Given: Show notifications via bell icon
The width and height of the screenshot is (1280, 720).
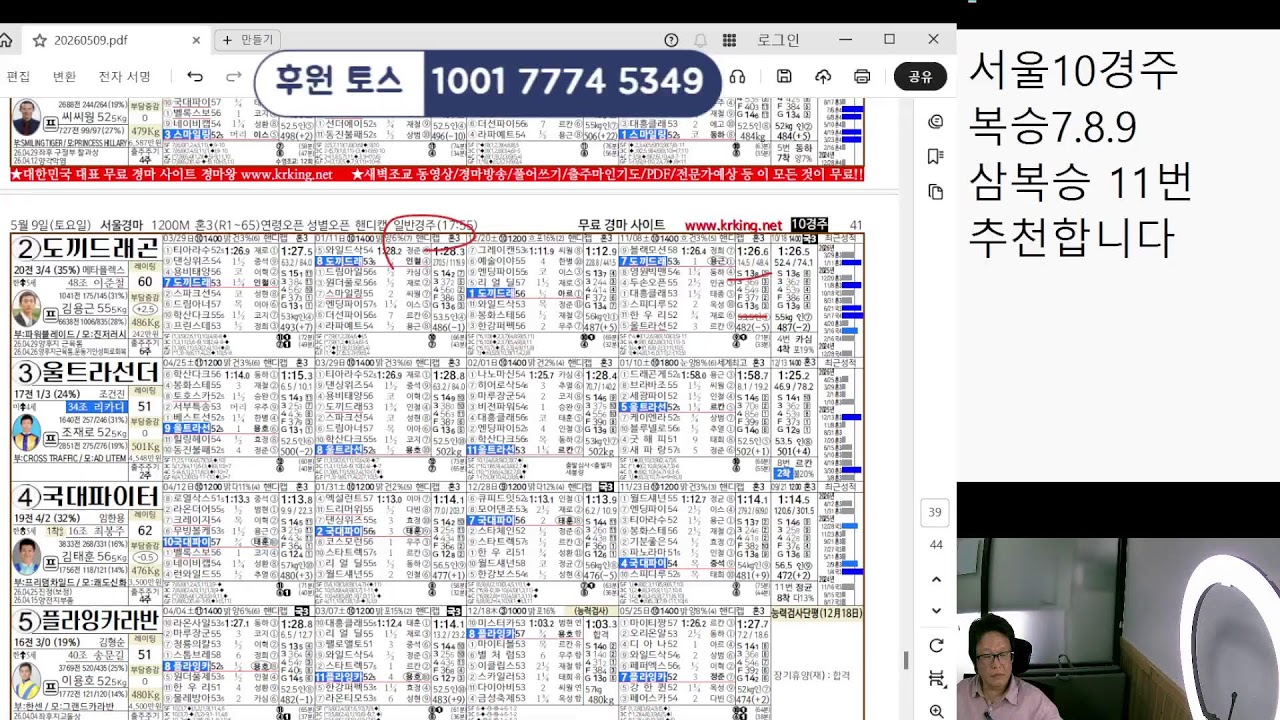Looking at the screenshot, I should pos(700,40).
